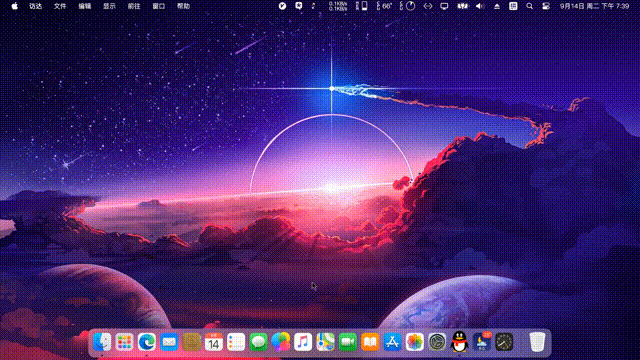Open the brown Contacts icon in Dock
This screenshot has height=360, width=640.
pyautogui.click(x=191, y=342)
